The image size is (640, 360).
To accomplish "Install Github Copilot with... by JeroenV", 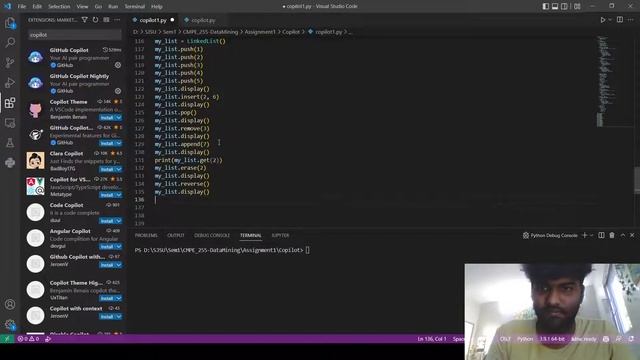I will (x=107, y=265).
